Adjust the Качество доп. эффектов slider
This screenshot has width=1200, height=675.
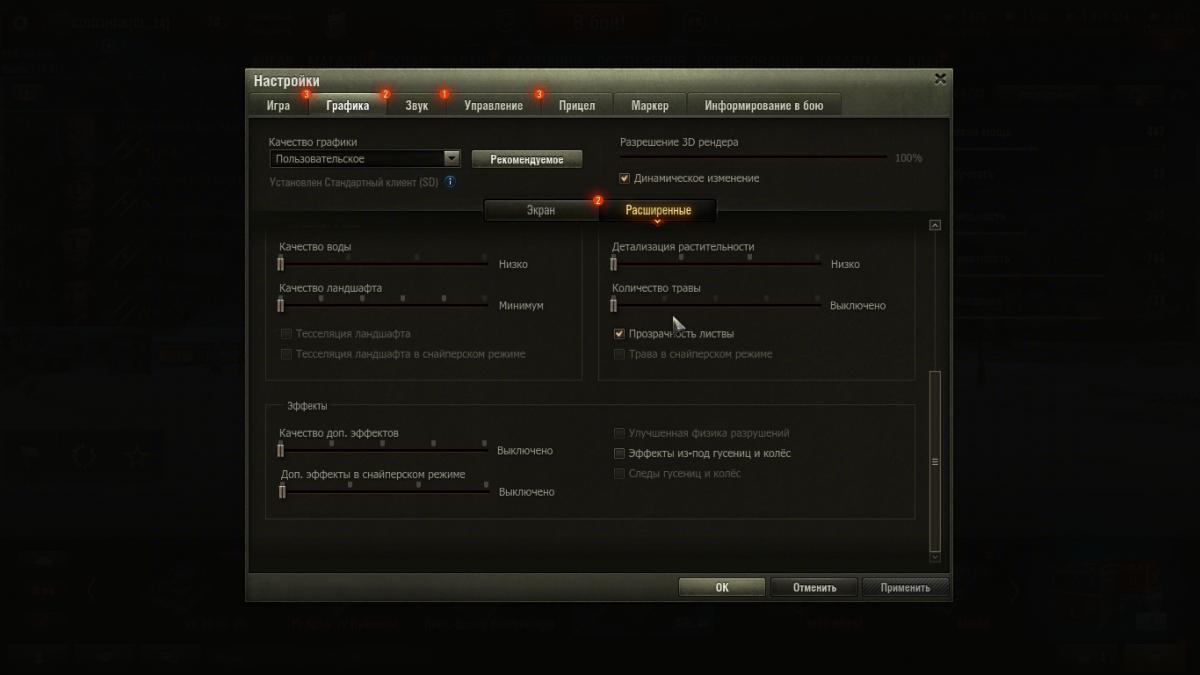tap(383, 450)
